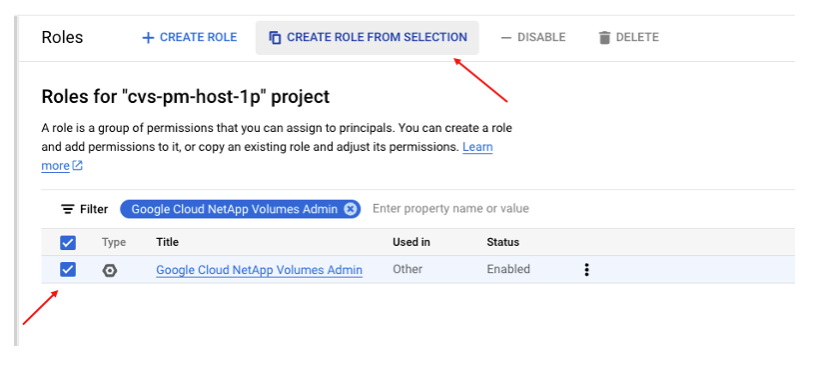Open the three-dot row actions menu
Screen dimensions: 824x366
[x=586, y=270]
